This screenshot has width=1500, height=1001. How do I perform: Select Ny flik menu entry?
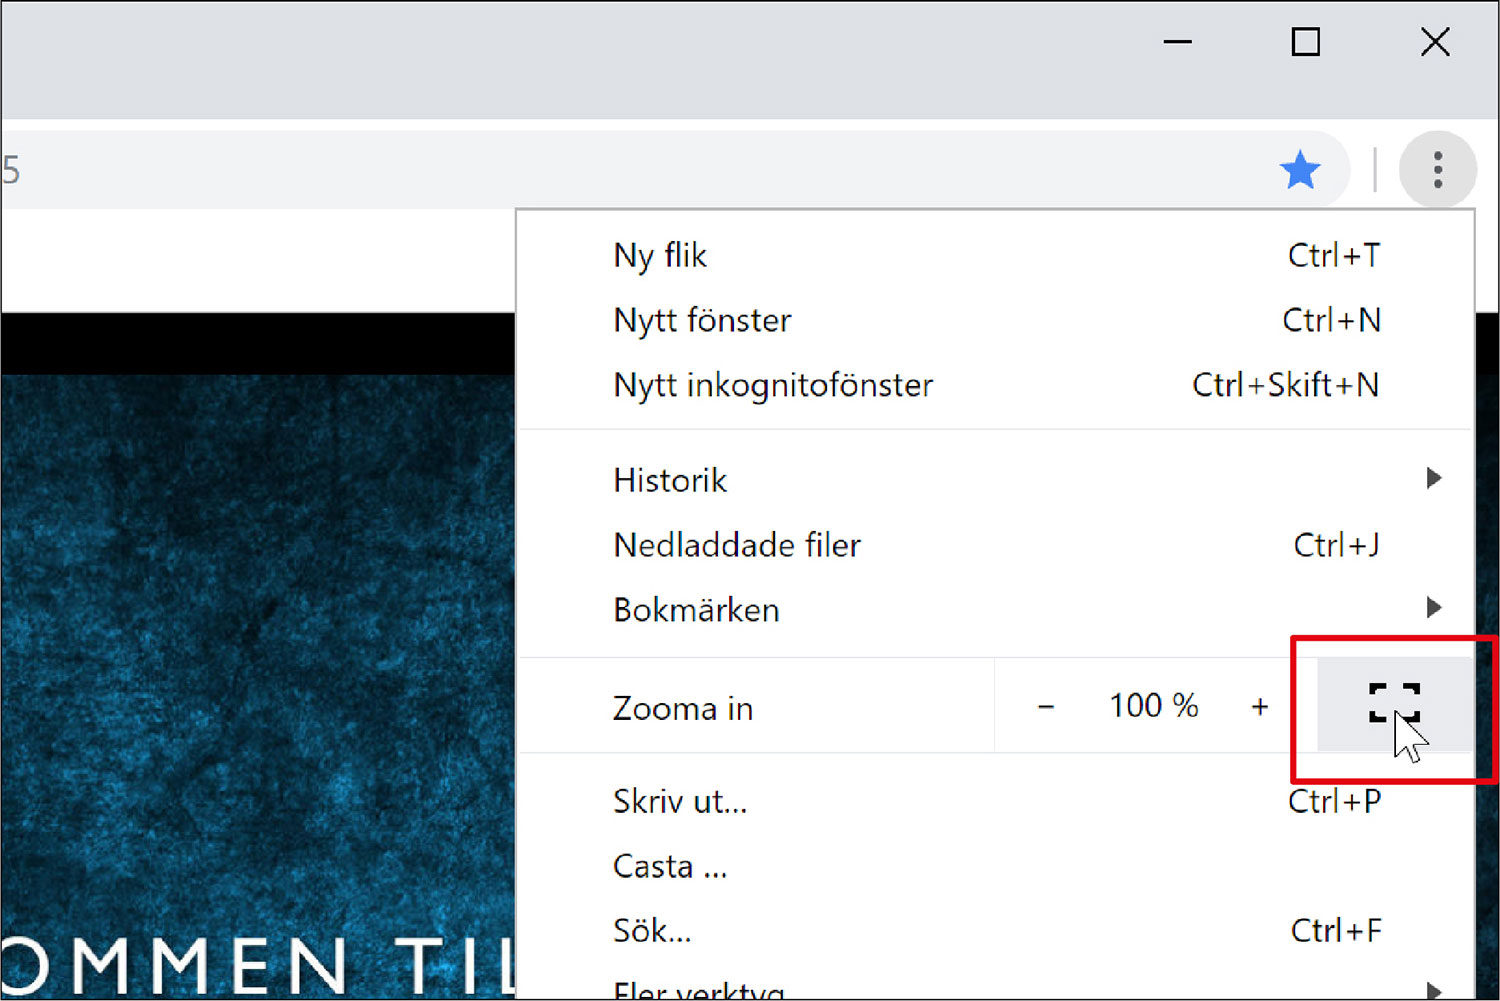coord(660,256)
